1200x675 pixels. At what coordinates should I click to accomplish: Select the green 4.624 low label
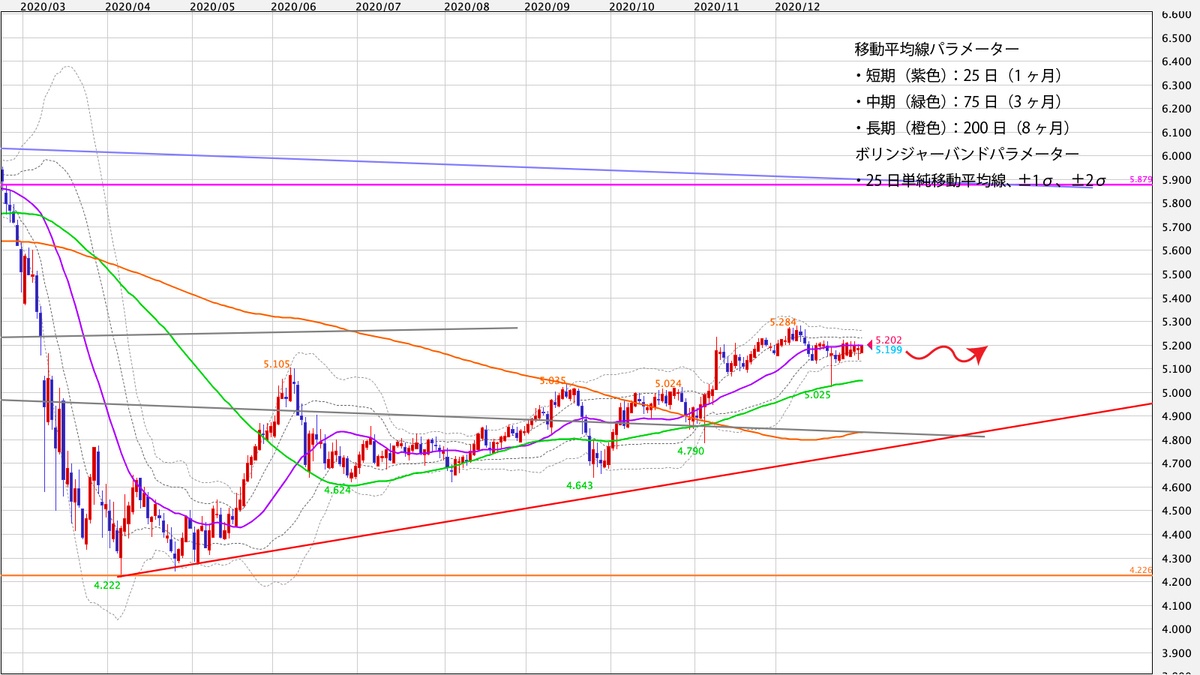[337, 490]
